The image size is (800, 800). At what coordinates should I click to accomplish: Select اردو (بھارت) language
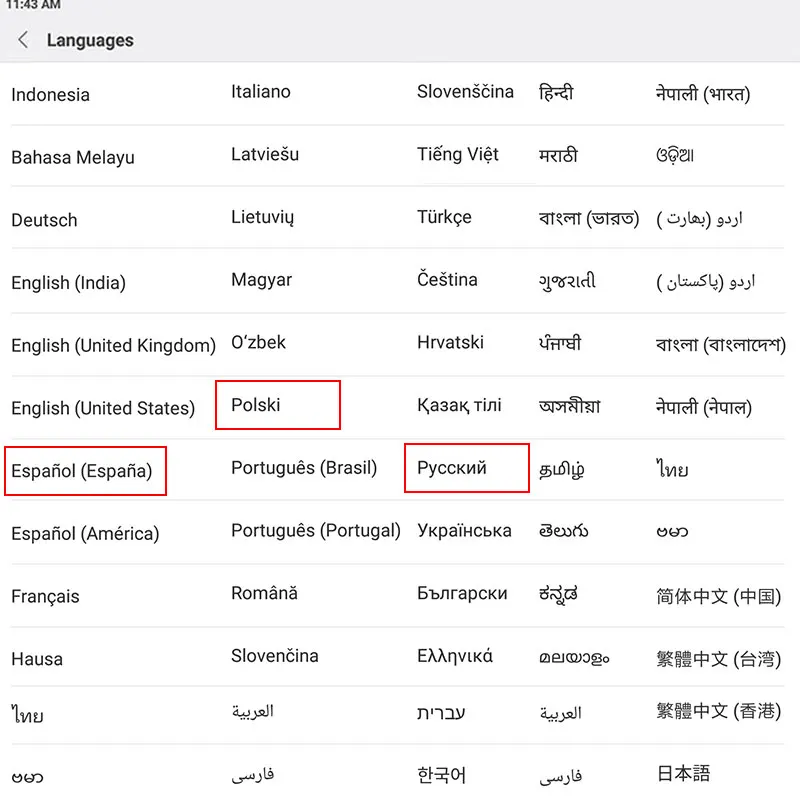coord(699,219)
